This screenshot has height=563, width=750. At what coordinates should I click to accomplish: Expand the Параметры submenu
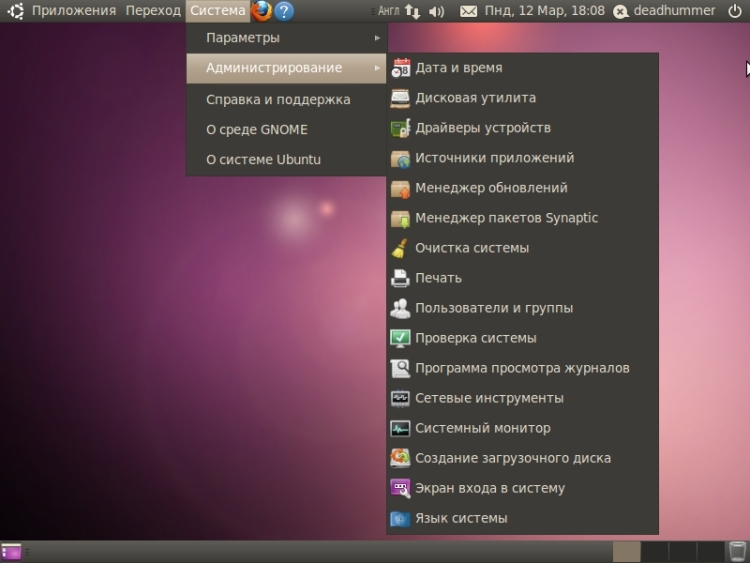(x=285, y=38)
